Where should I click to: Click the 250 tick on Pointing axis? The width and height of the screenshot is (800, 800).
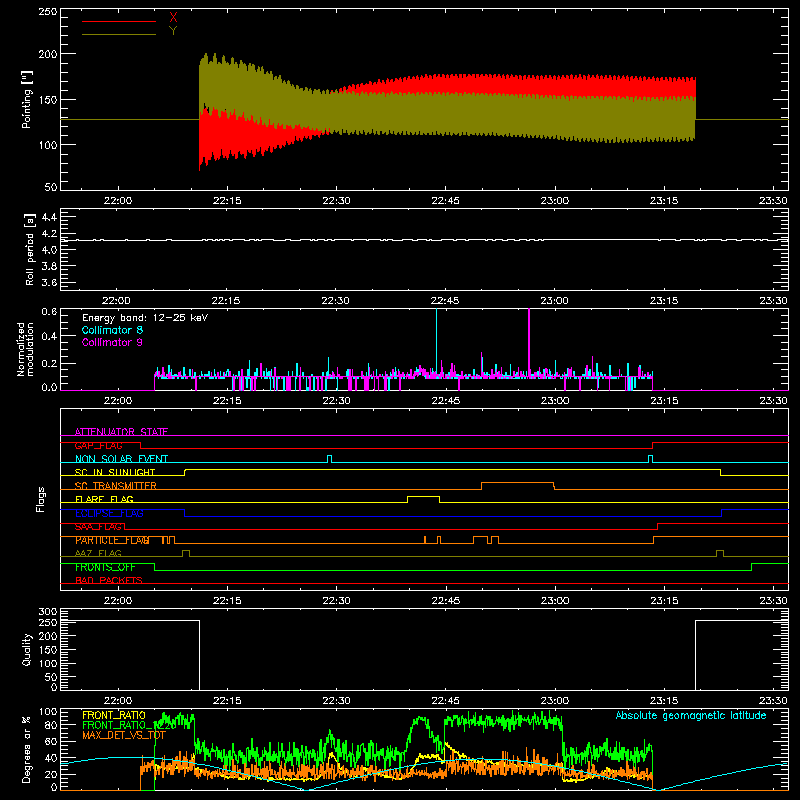[x=47, y=12]
